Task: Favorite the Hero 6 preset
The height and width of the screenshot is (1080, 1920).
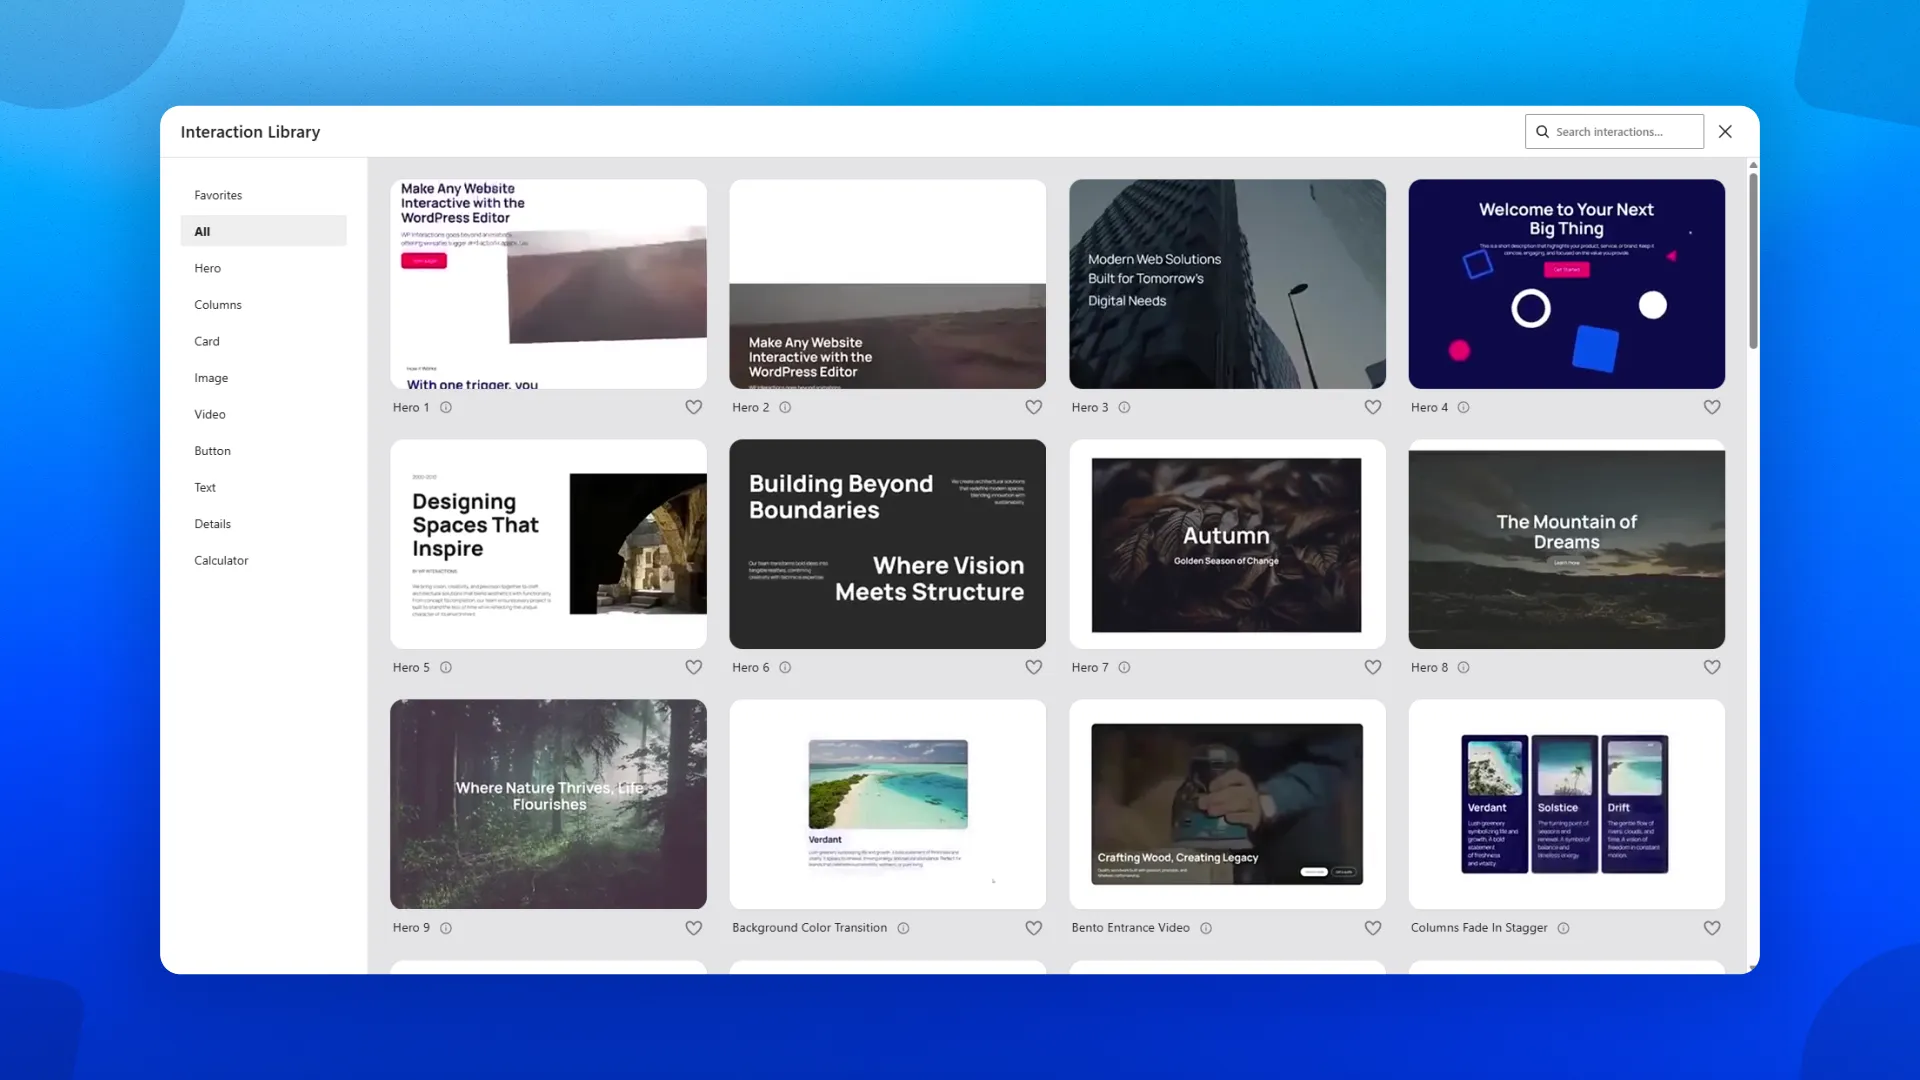Action: (1033, 667)
